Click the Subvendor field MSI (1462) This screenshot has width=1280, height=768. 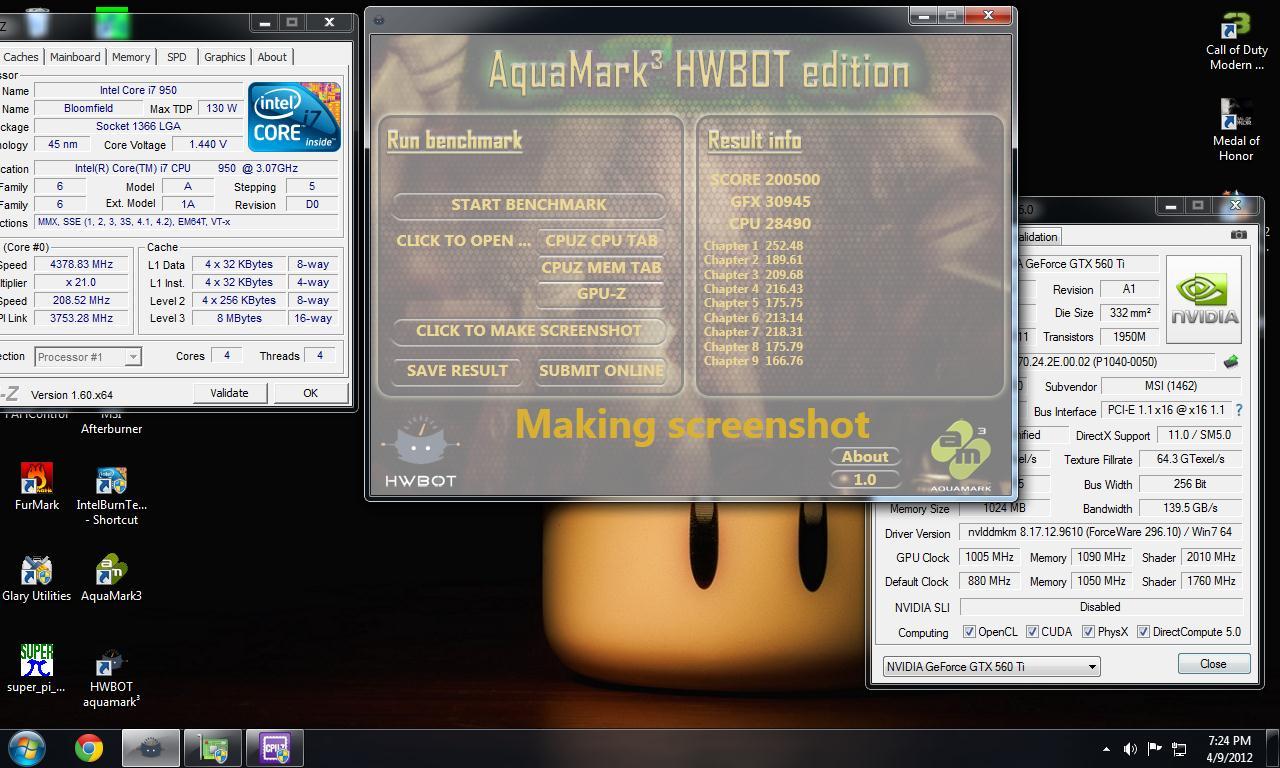[1169, 386]
